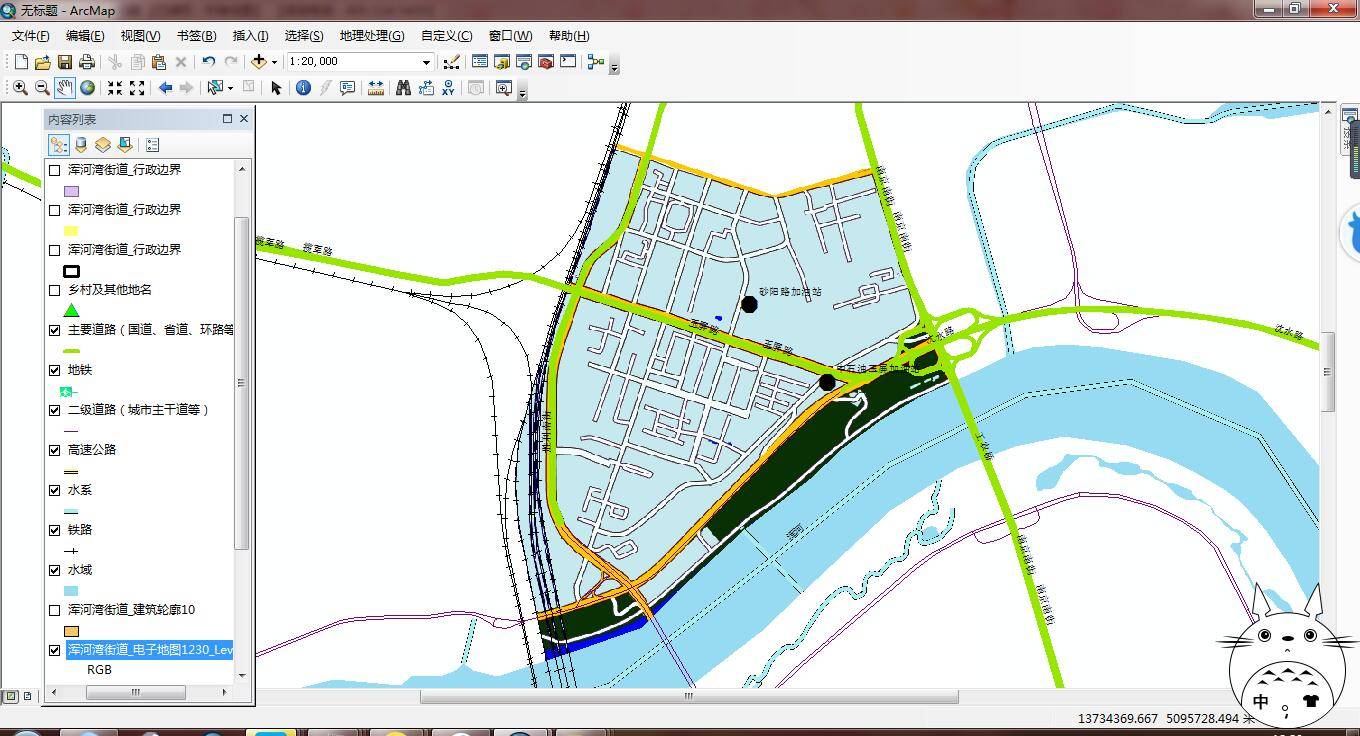Zoom to full extent globe
The height and width of the screenshot is (736, 1360).
coord(88,88)
